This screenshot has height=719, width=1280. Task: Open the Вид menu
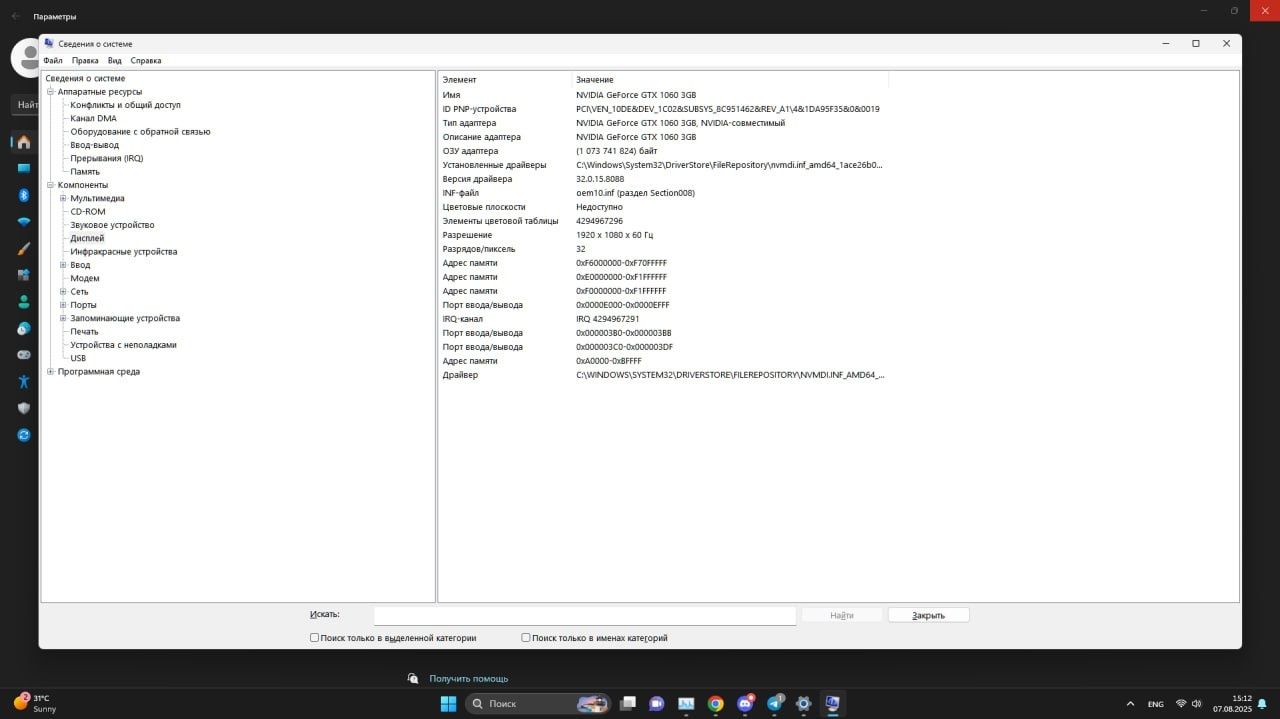tap(115, 61)
